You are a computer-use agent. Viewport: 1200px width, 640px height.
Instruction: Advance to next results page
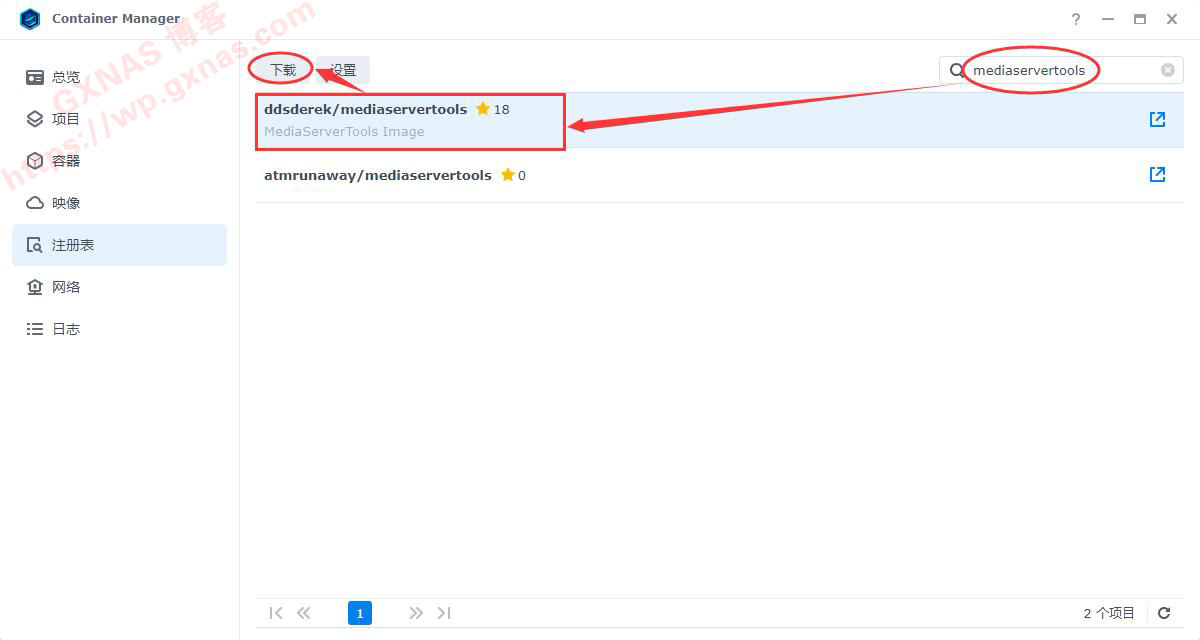pyautogui.click(x=416, y=613)
